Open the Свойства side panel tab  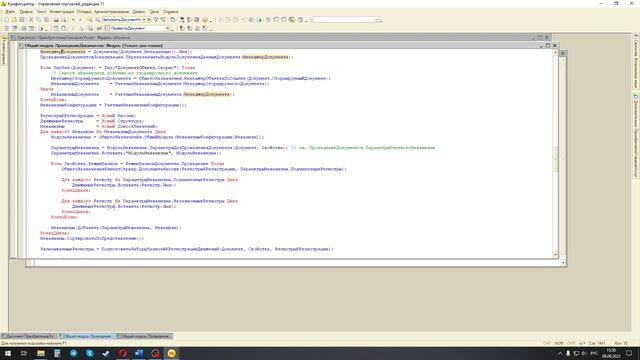636,61
